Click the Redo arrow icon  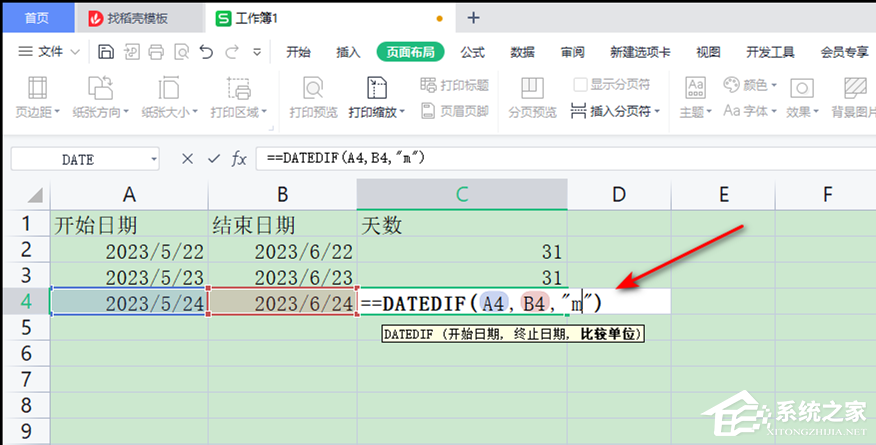coord(232,52)
